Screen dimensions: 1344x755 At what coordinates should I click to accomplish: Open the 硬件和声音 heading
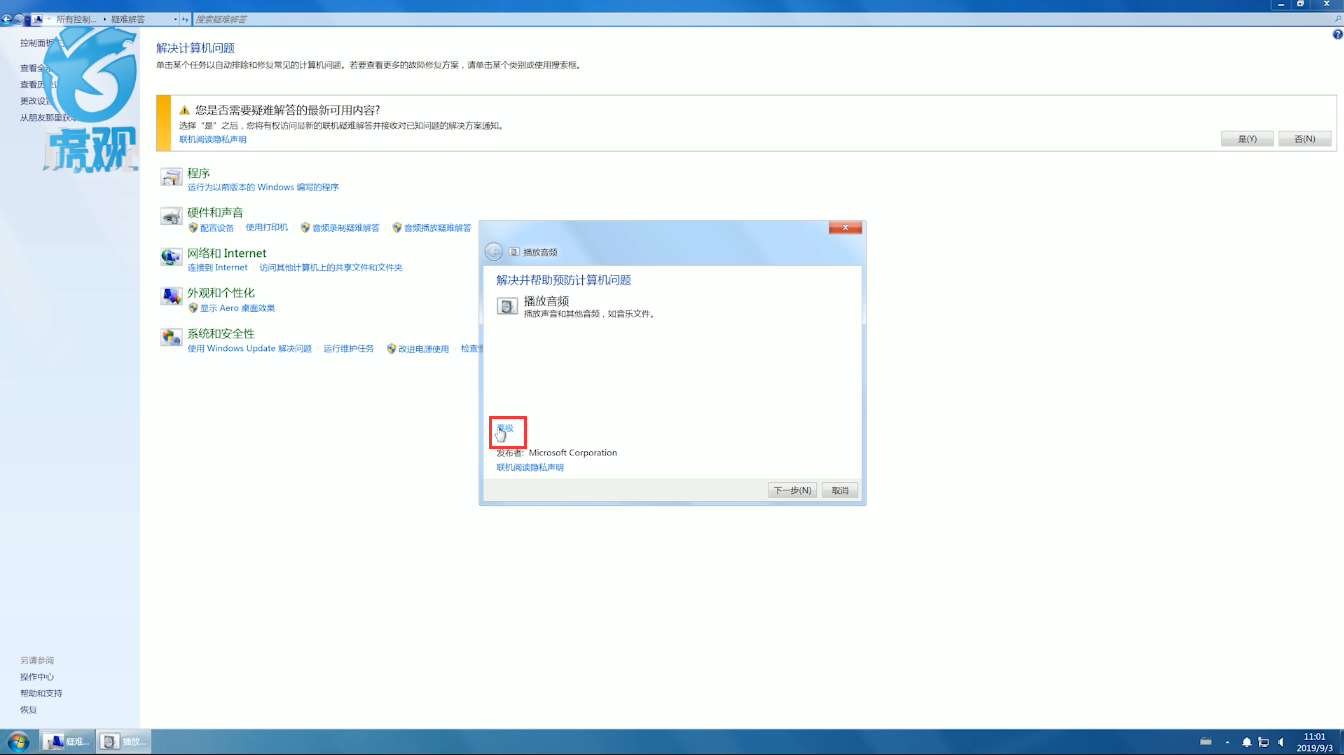click(x=215, y=212)
